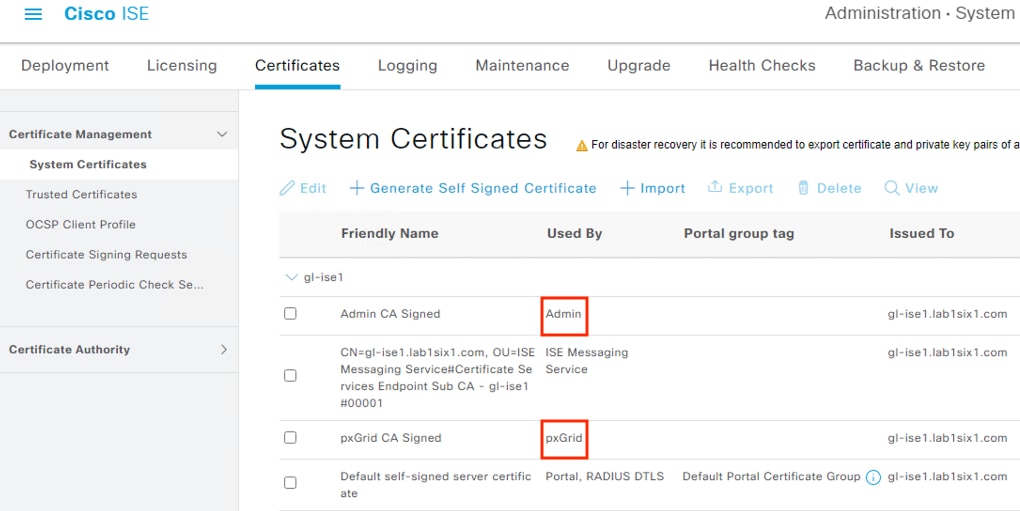The width and height of the screenshot is (1020, 511).
Task: Switch to the Licensing tab
Action: pos(181,66)
